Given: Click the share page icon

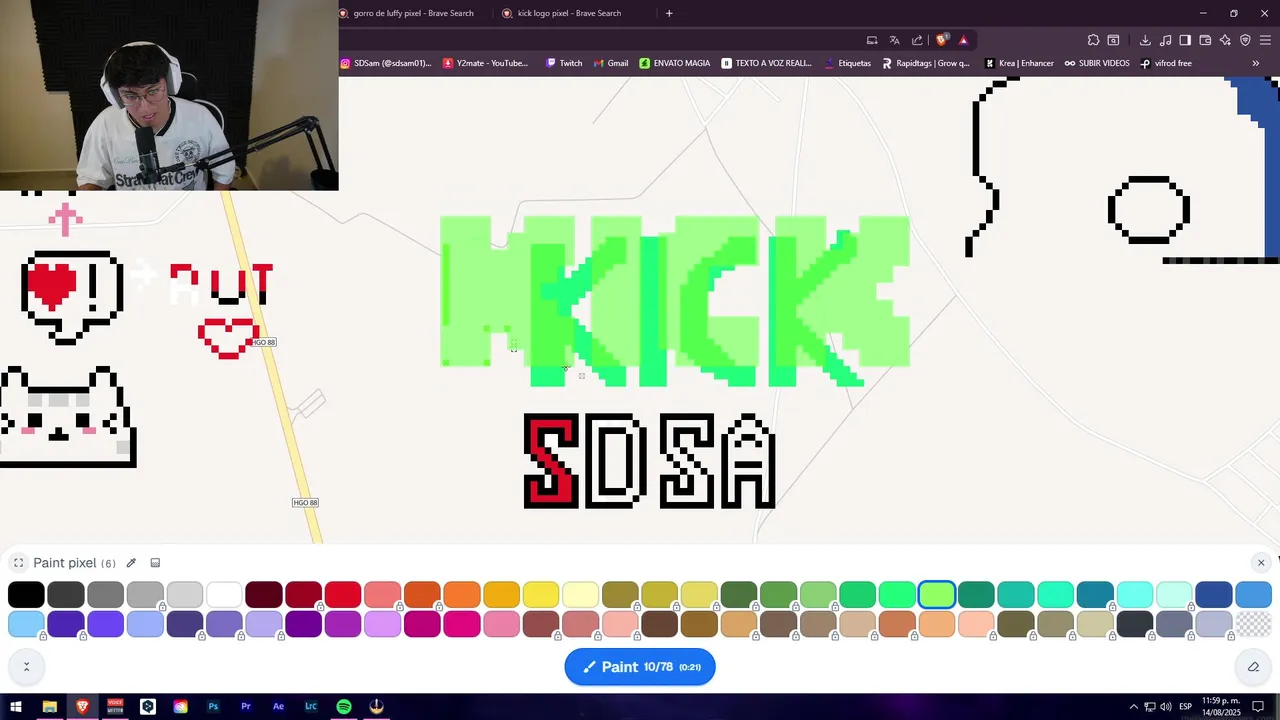Looking at the screenshot, I should coord(917,40).
